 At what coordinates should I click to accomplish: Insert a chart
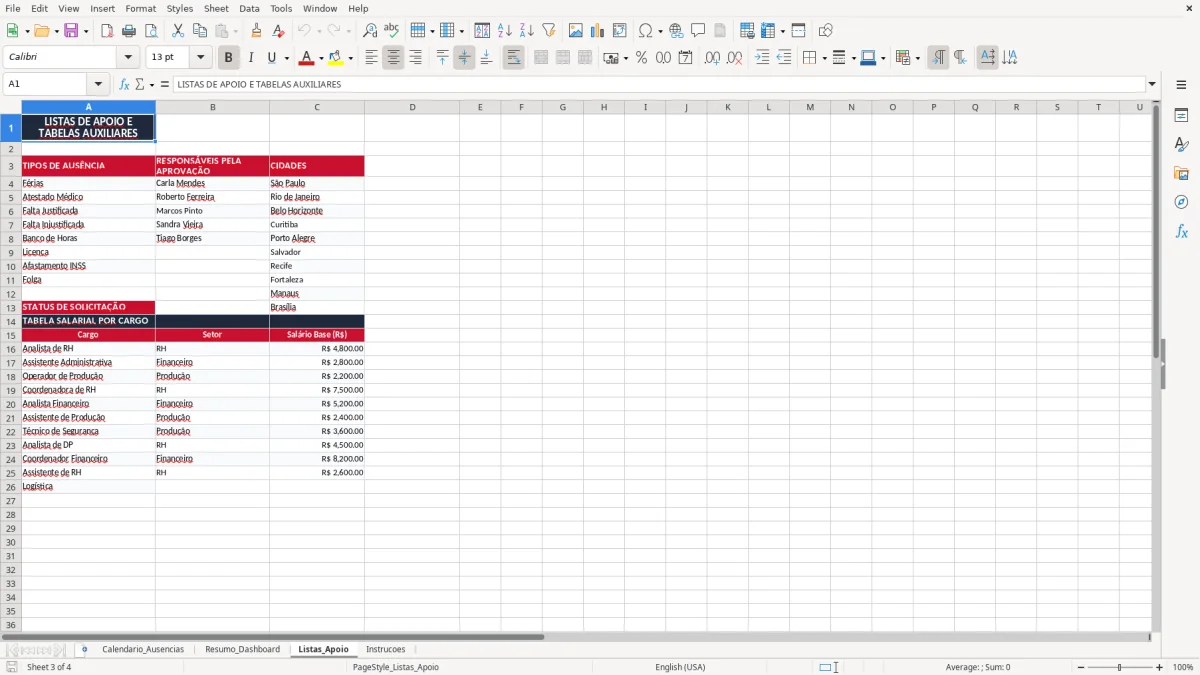pyautogui.click(x=598, y=31)
